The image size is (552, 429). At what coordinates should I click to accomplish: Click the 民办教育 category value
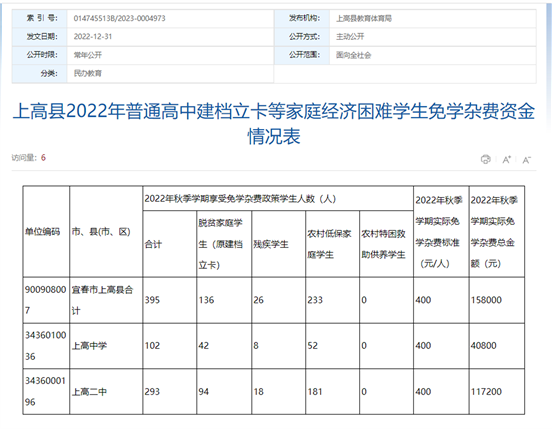pyautogui.click(x=88, y=73)
